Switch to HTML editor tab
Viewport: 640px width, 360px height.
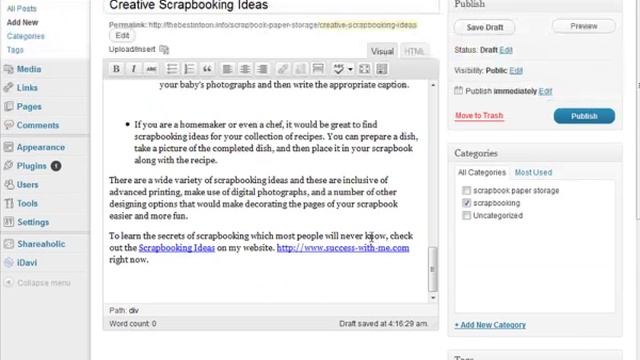(x=414, y=51)
